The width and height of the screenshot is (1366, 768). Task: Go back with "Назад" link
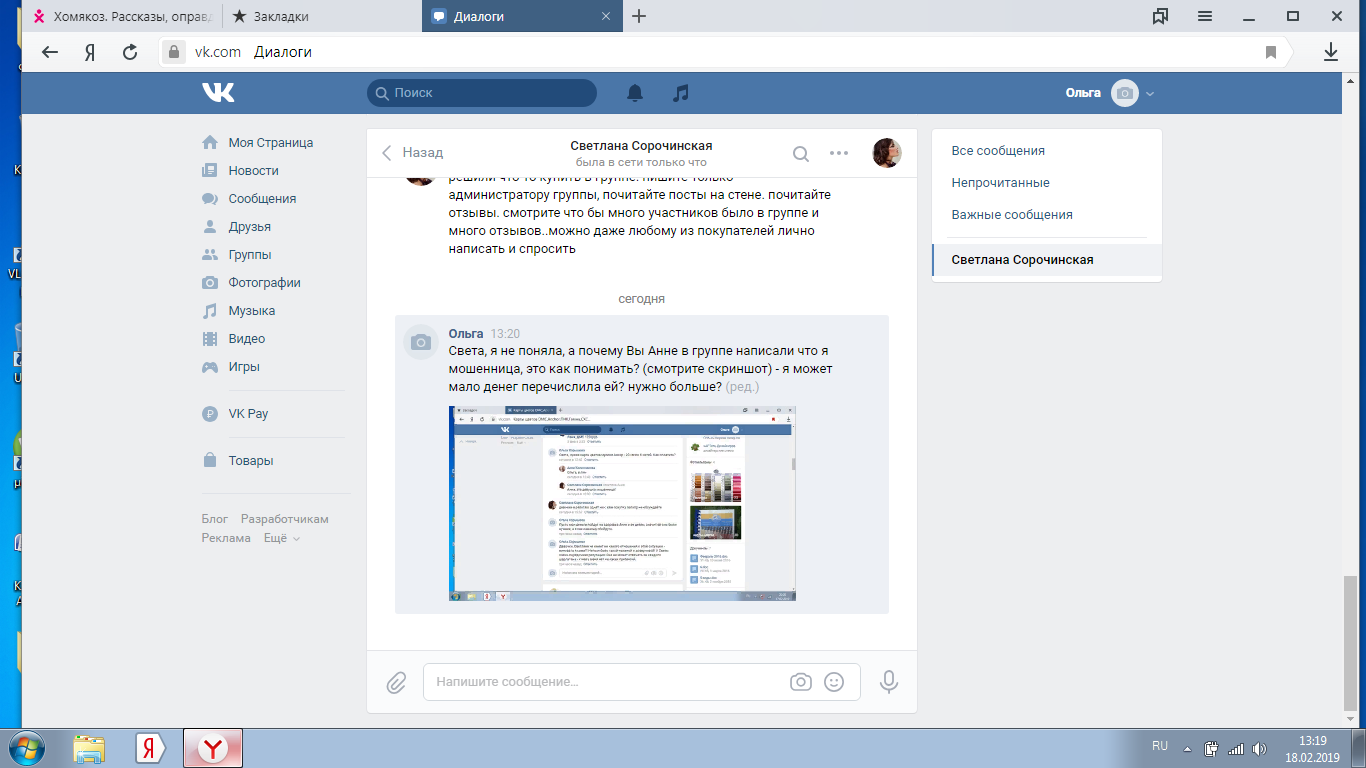tap(413, 153)
